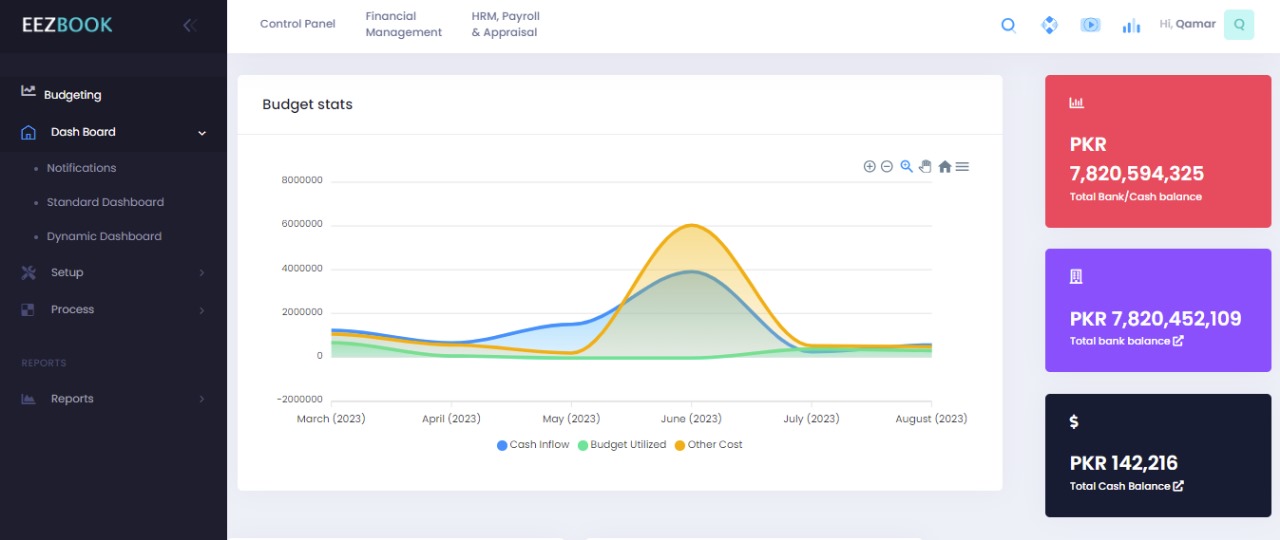Open the Financial Management menu
The image size is (1280, 540).
tap(403, 24)
